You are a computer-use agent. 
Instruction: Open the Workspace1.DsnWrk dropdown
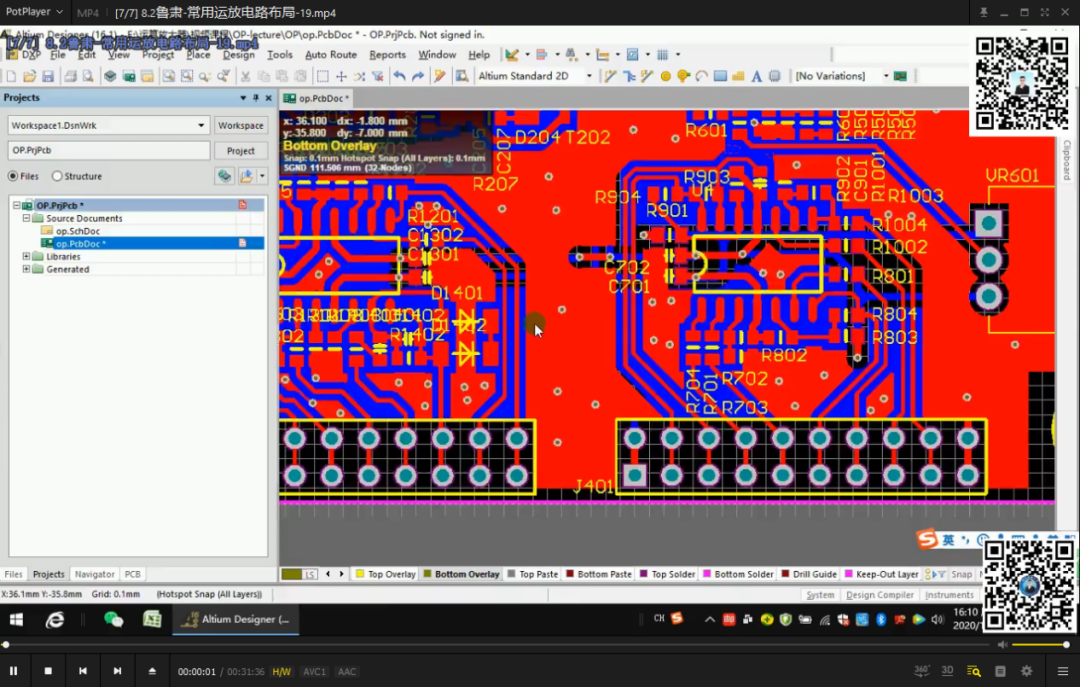(x=201, y=125)
